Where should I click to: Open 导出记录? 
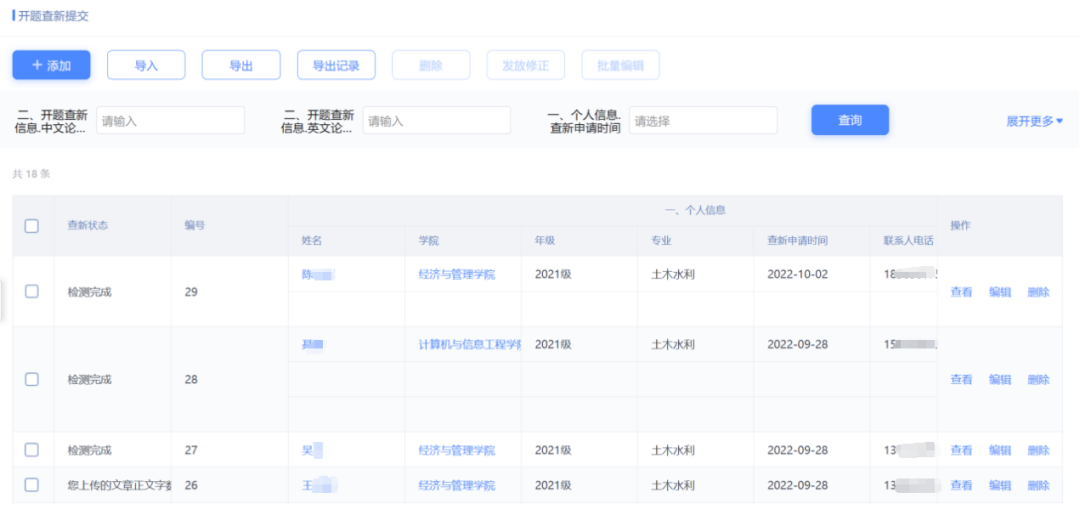(x=336, y=65)
